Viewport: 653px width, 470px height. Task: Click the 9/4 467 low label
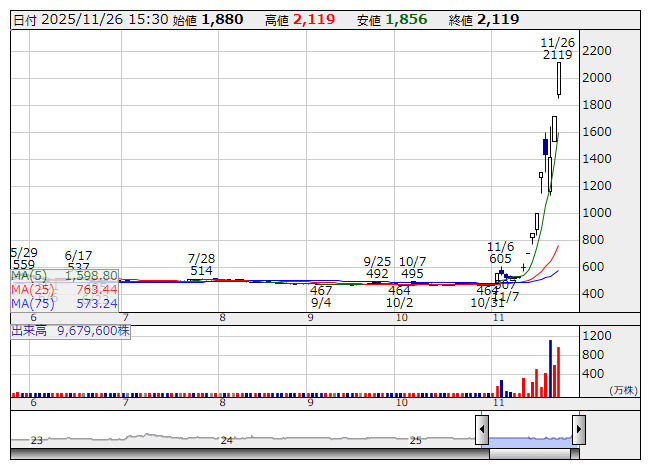321,296
